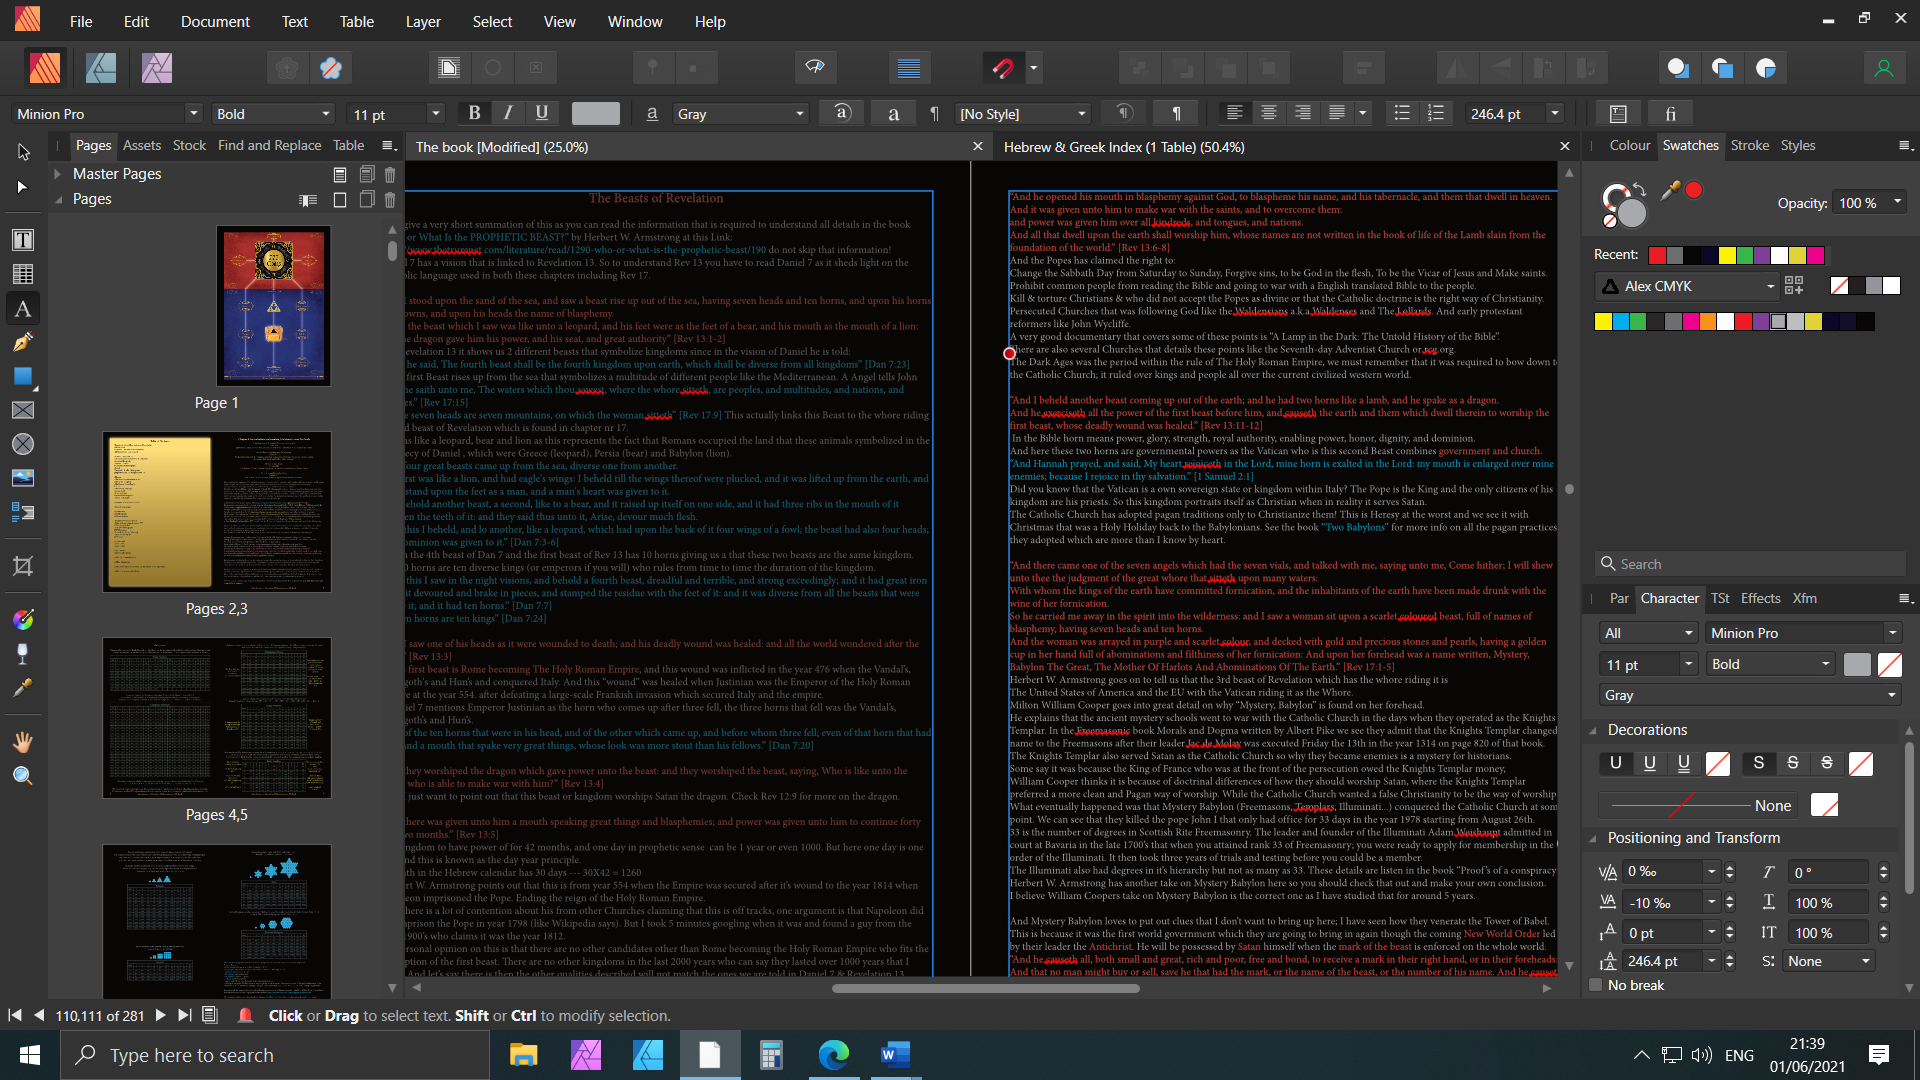Screen dimensions: 1920x1080
Task: Open the Gray character style dropdown in toolbar
Action: point(740,114)
